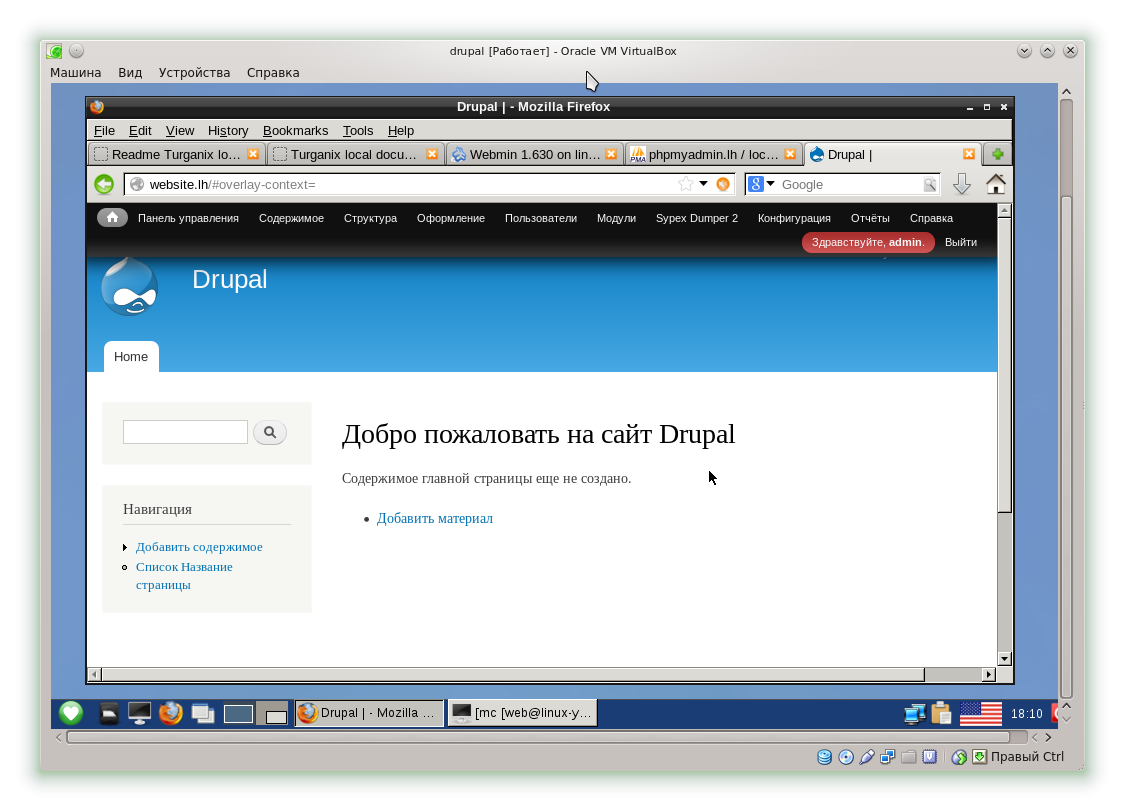Switch to the Readme Turganix tab
Screen dimensions: 1125x811
[176, 154]
